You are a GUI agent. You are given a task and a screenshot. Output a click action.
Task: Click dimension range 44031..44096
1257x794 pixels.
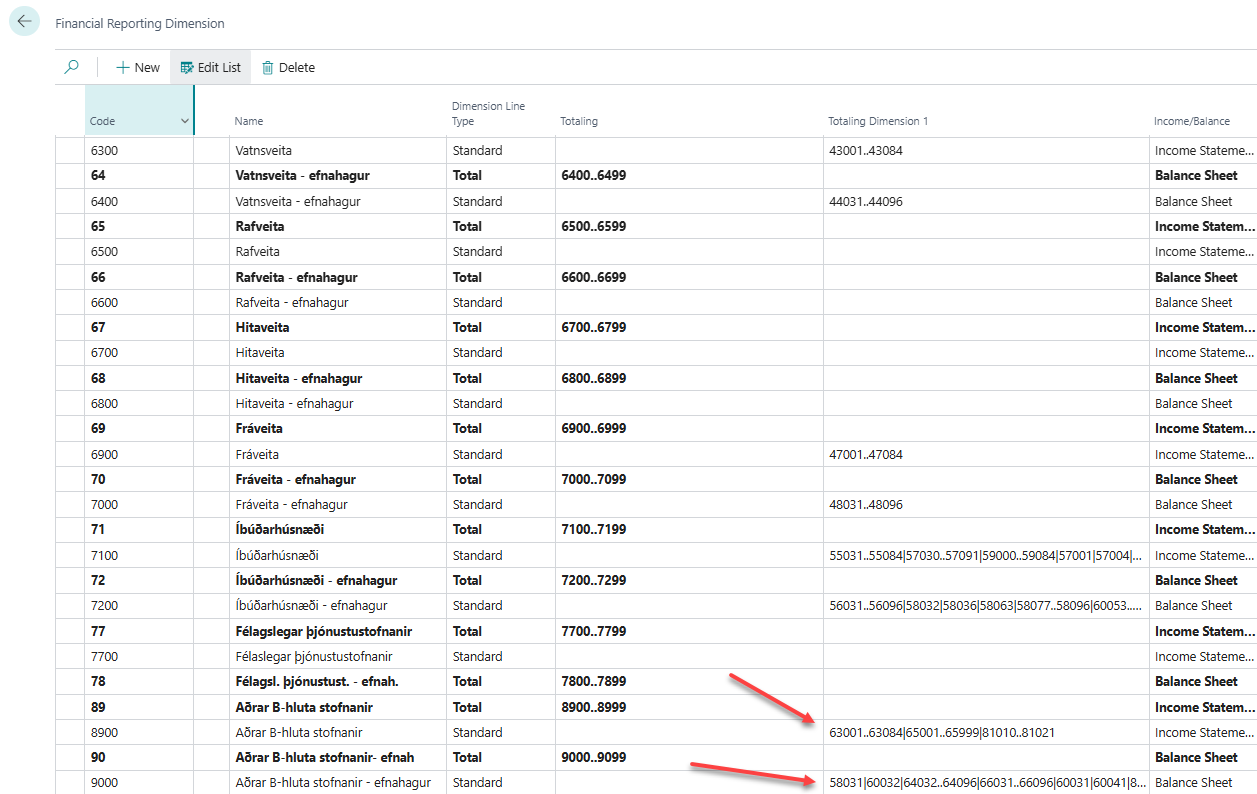tap(866, 201)
